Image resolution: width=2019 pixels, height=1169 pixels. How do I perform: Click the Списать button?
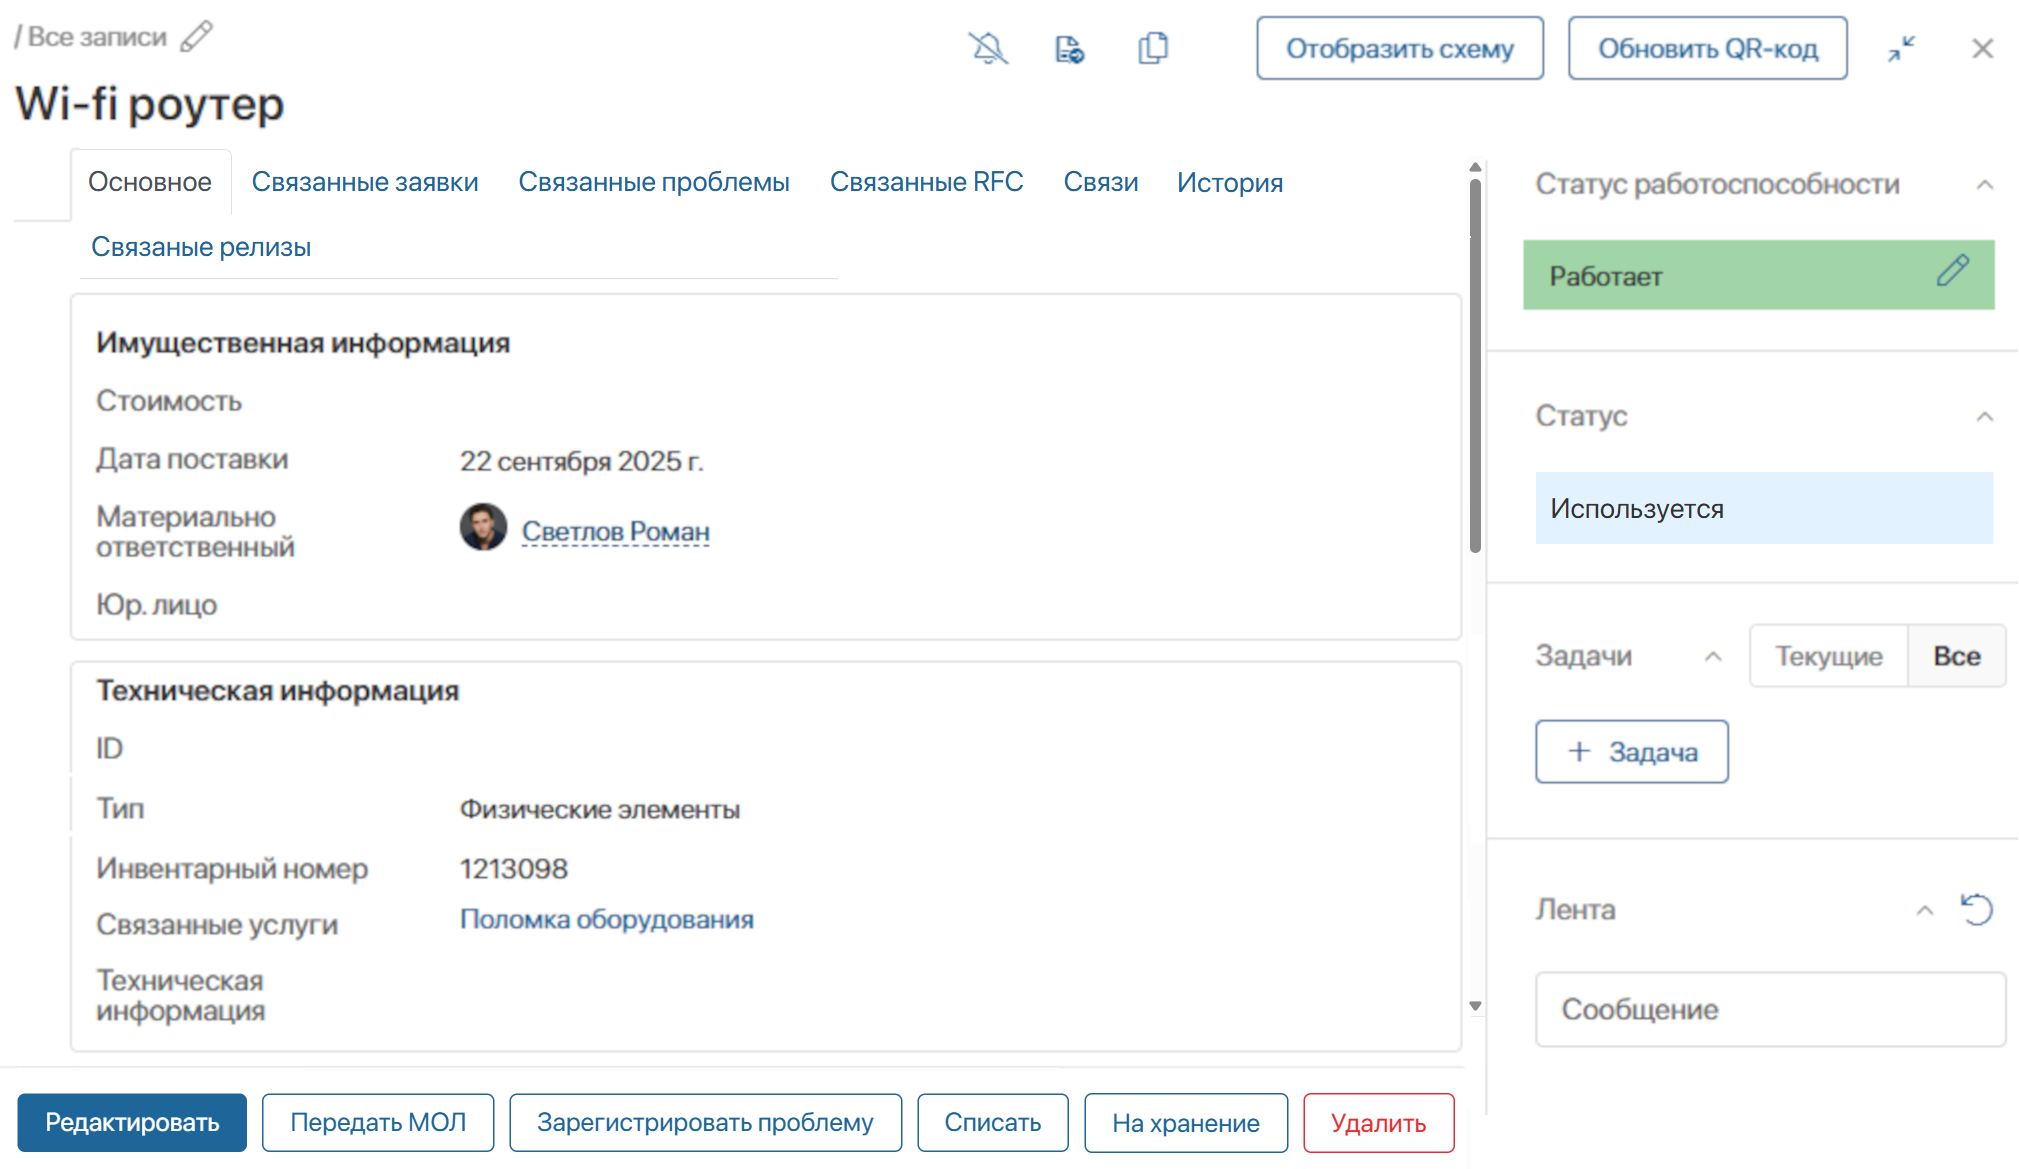pyautogui.click(x=993, y=1123)
